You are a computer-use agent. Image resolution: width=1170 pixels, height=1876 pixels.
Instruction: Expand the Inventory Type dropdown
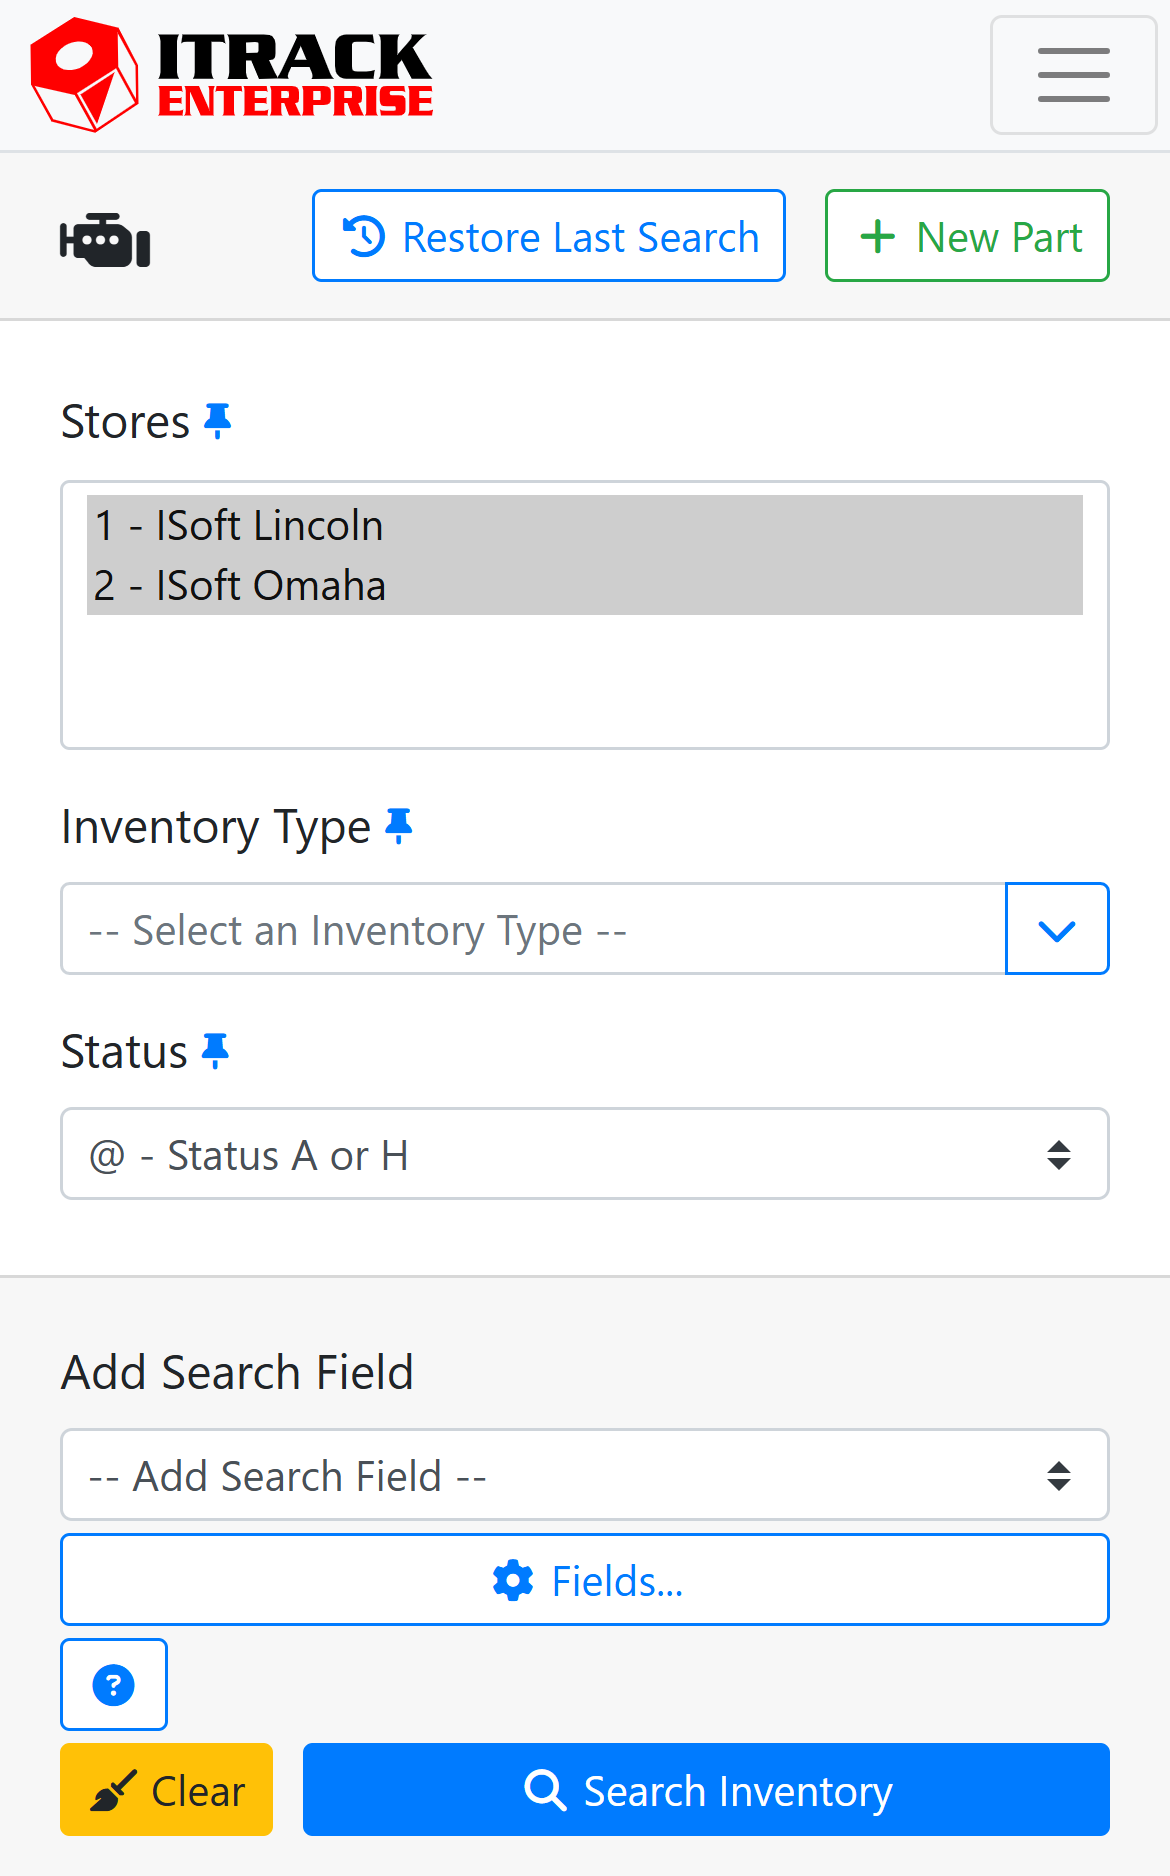(1056, 929)
